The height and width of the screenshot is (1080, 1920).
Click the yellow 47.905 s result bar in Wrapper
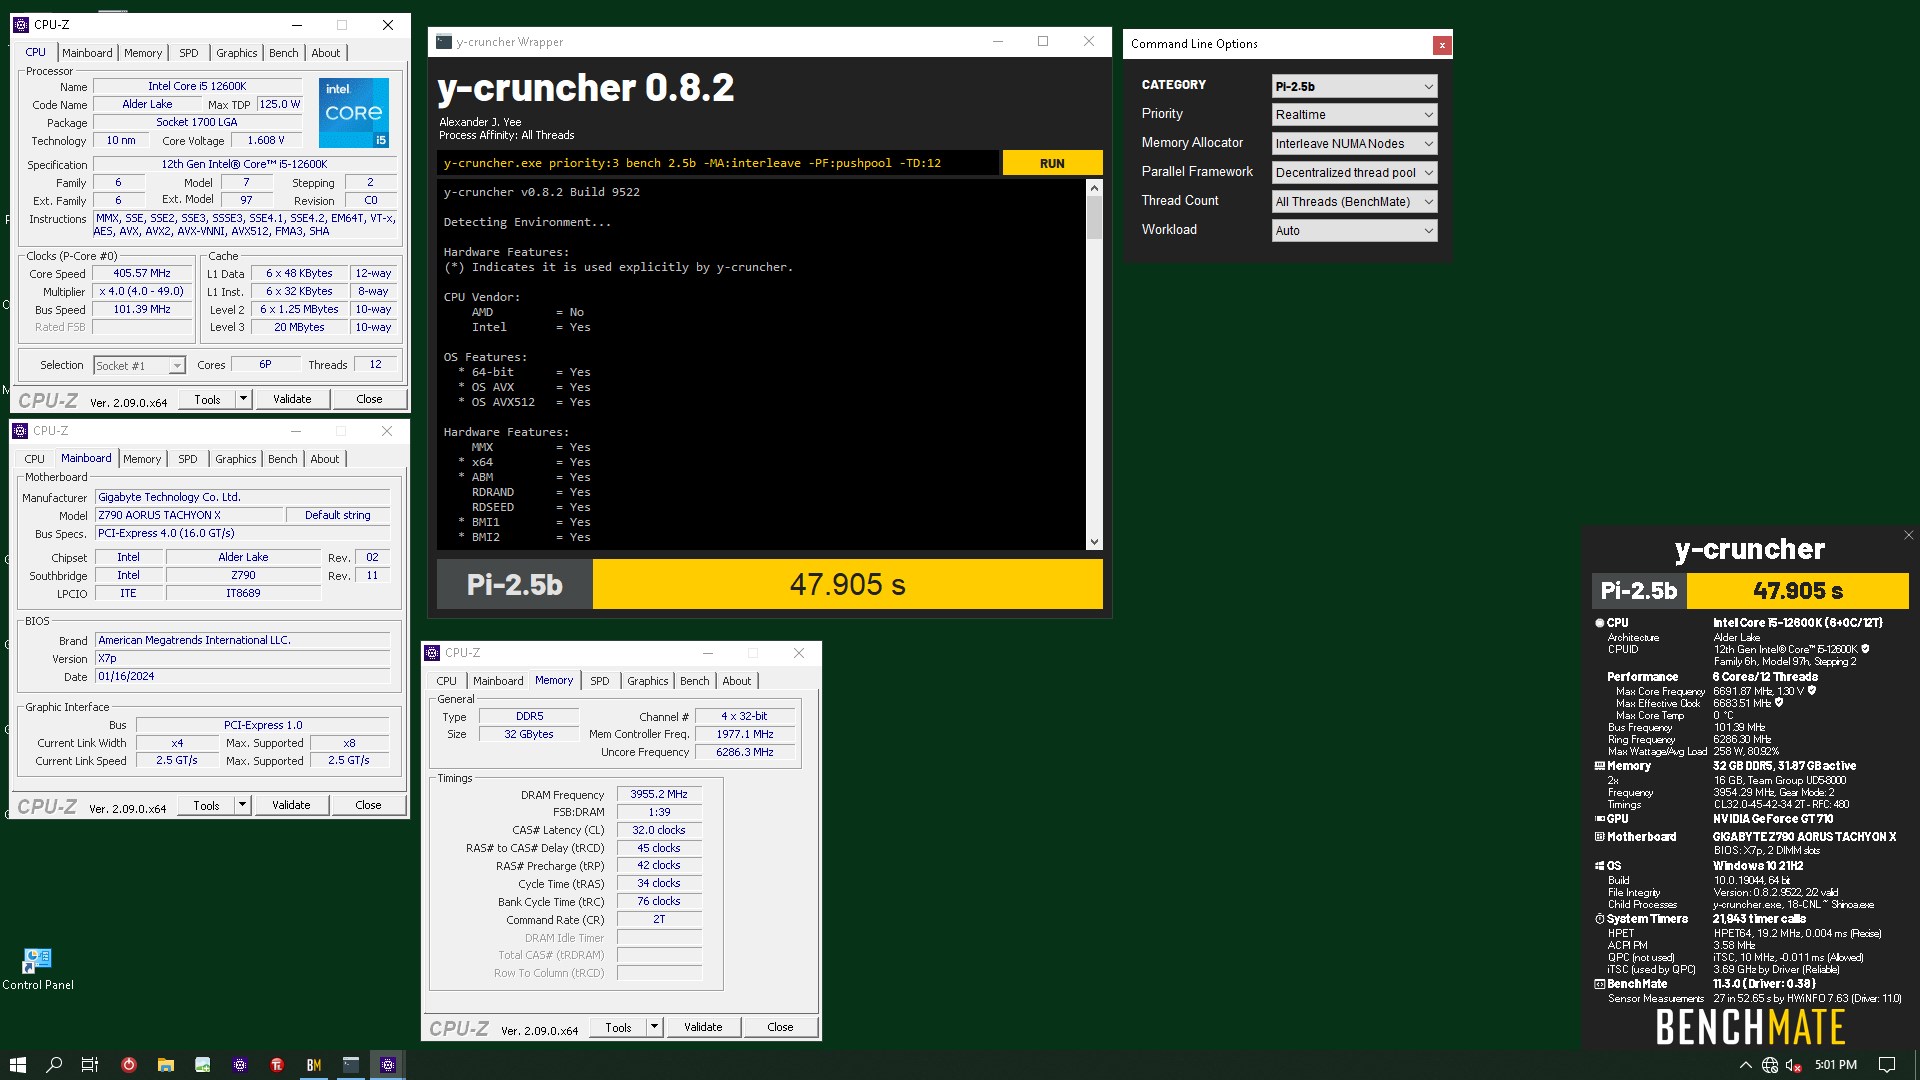(848, 584)
